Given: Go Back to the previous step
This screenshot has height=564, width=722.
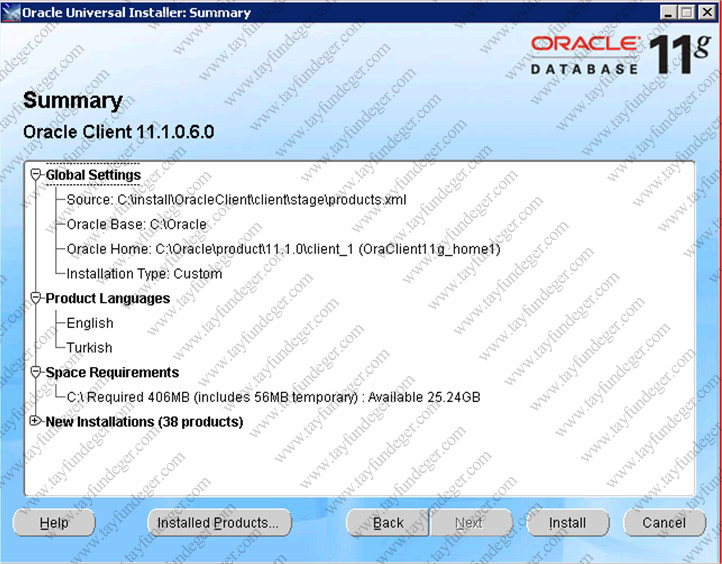Looking at the screenshot, I should [388, 523].
